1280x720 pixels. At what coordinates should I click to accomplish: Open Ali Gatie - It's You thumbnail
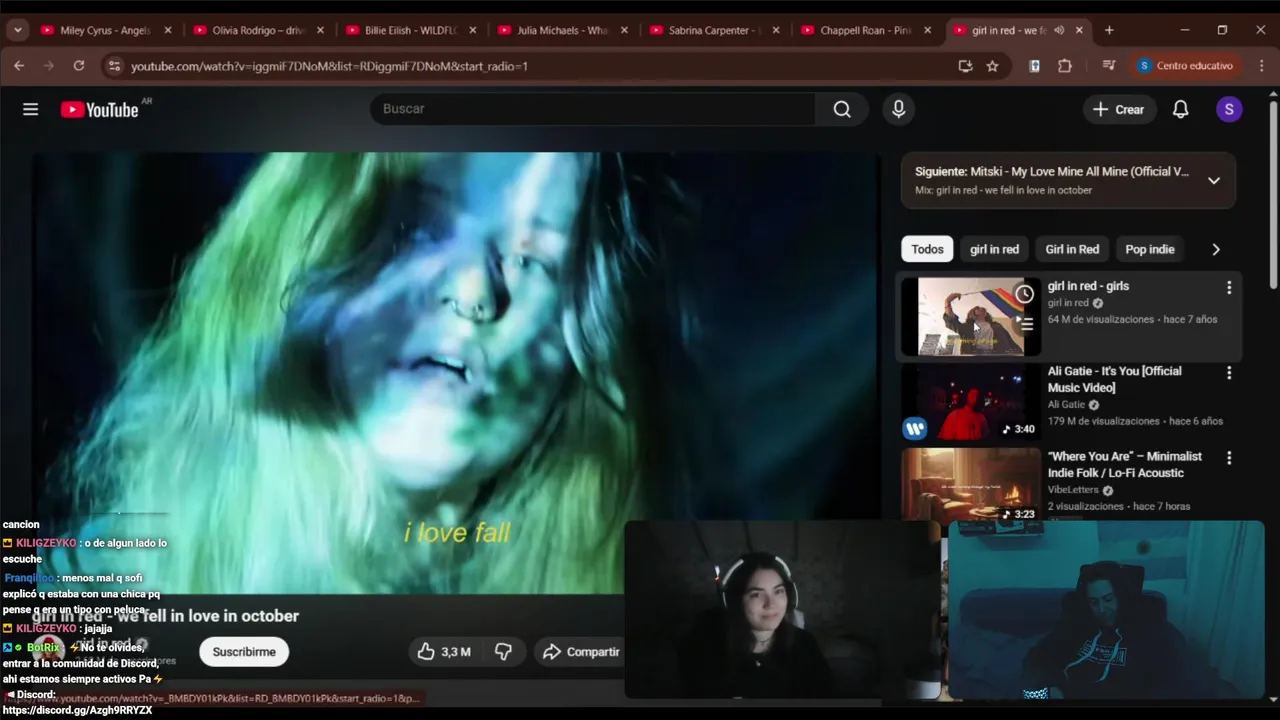[971, 402]
